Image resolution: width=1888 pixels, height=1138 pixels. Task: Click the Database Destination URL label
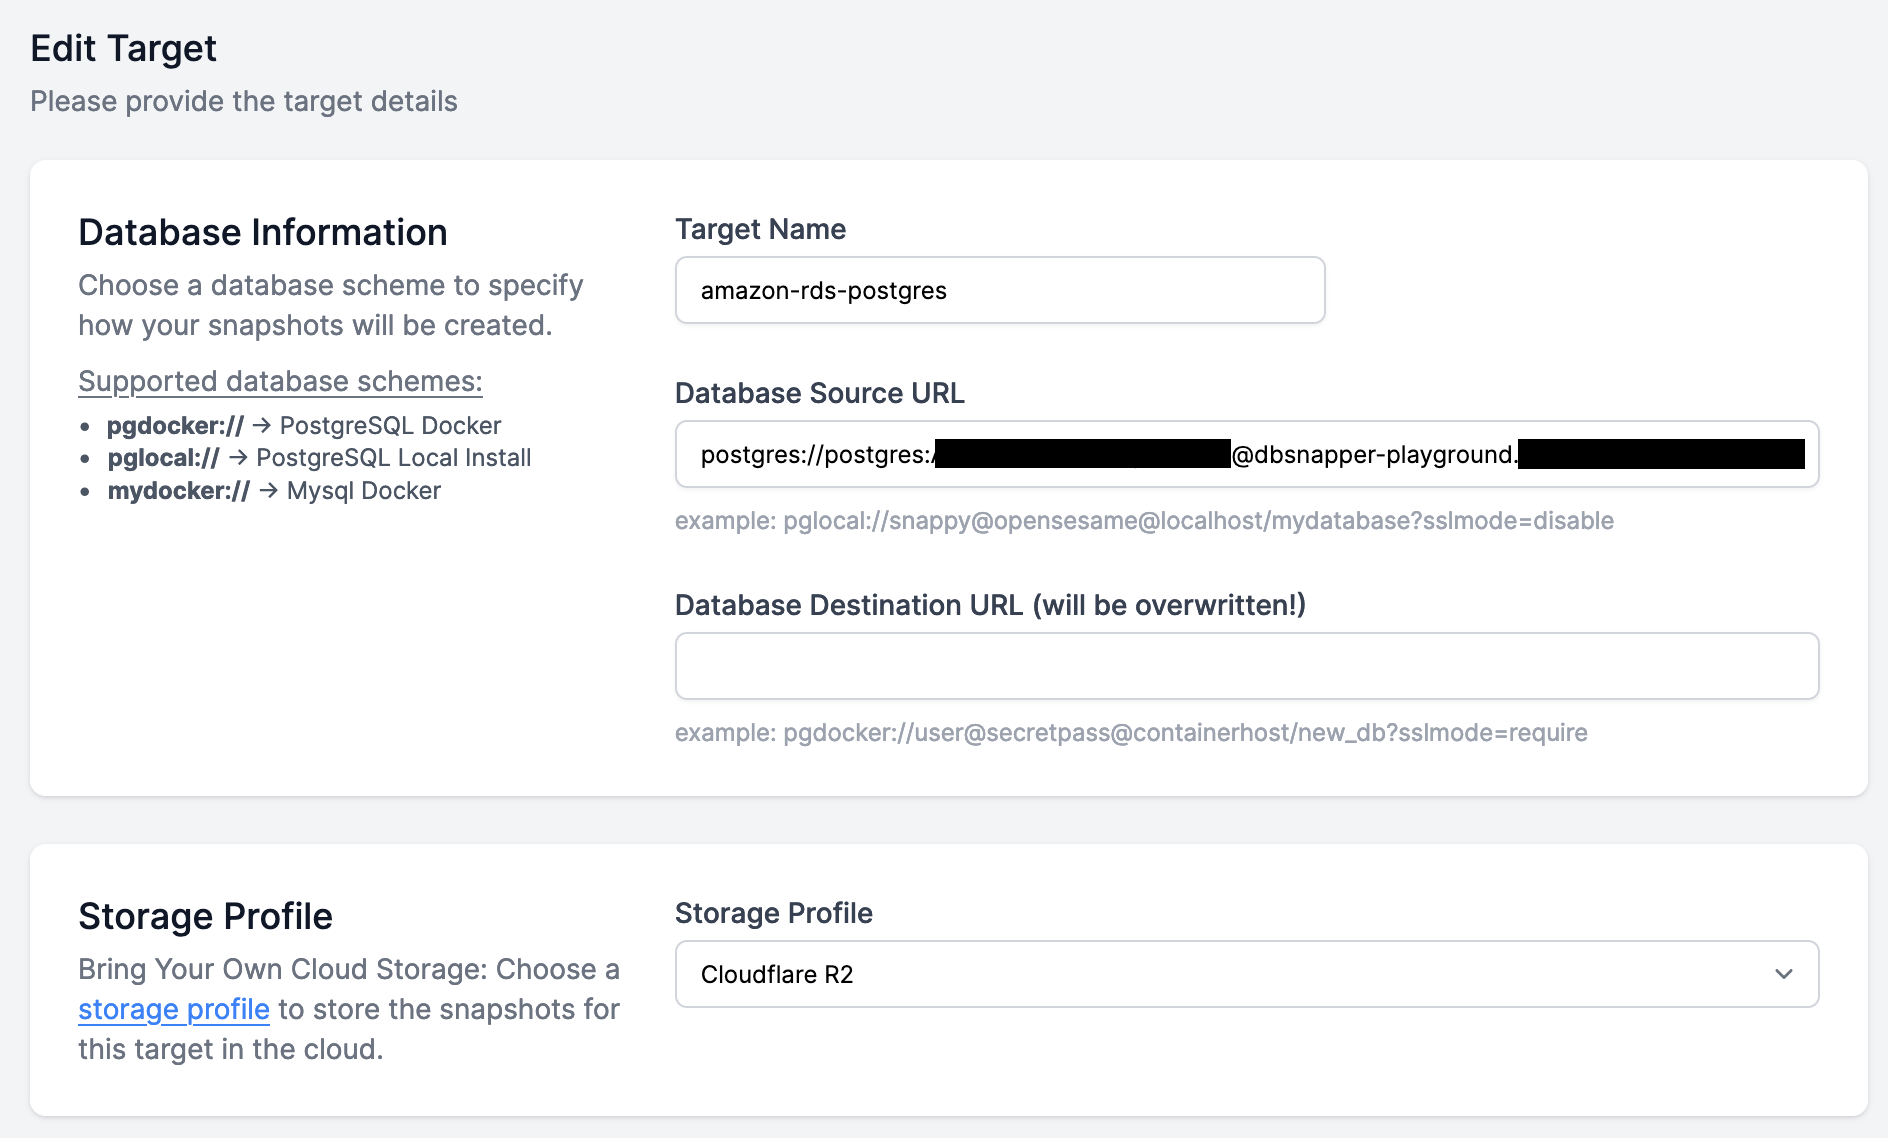click(991, 605)
